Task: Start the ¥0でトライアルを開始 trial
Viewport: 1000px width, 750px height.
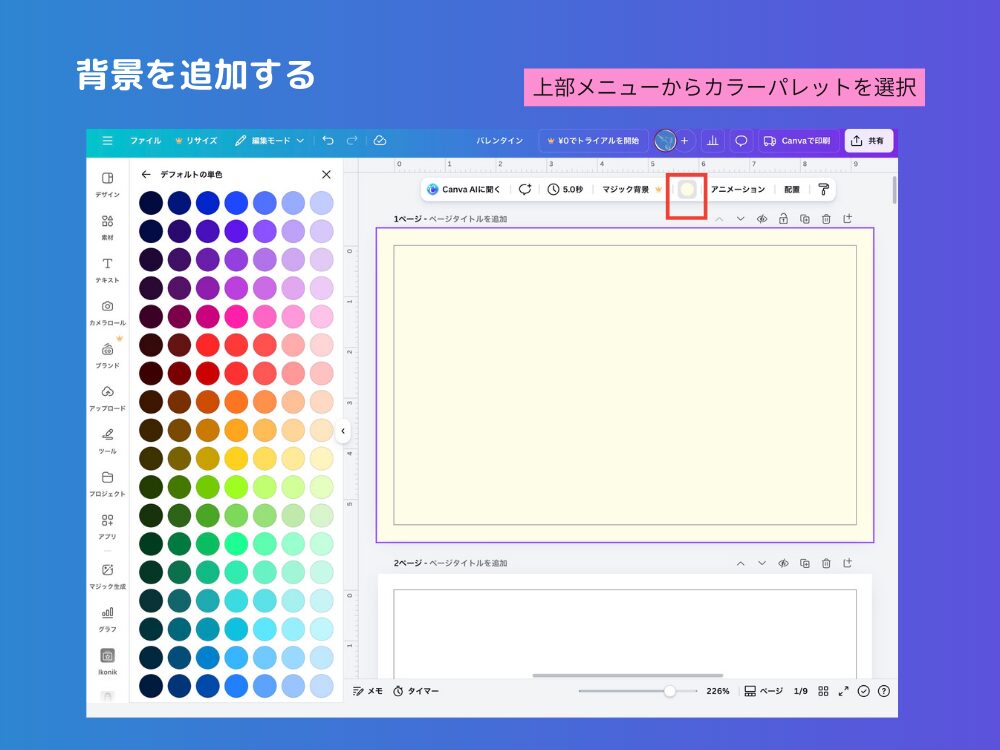Action: pyautogui.click(x=595, y=141)
